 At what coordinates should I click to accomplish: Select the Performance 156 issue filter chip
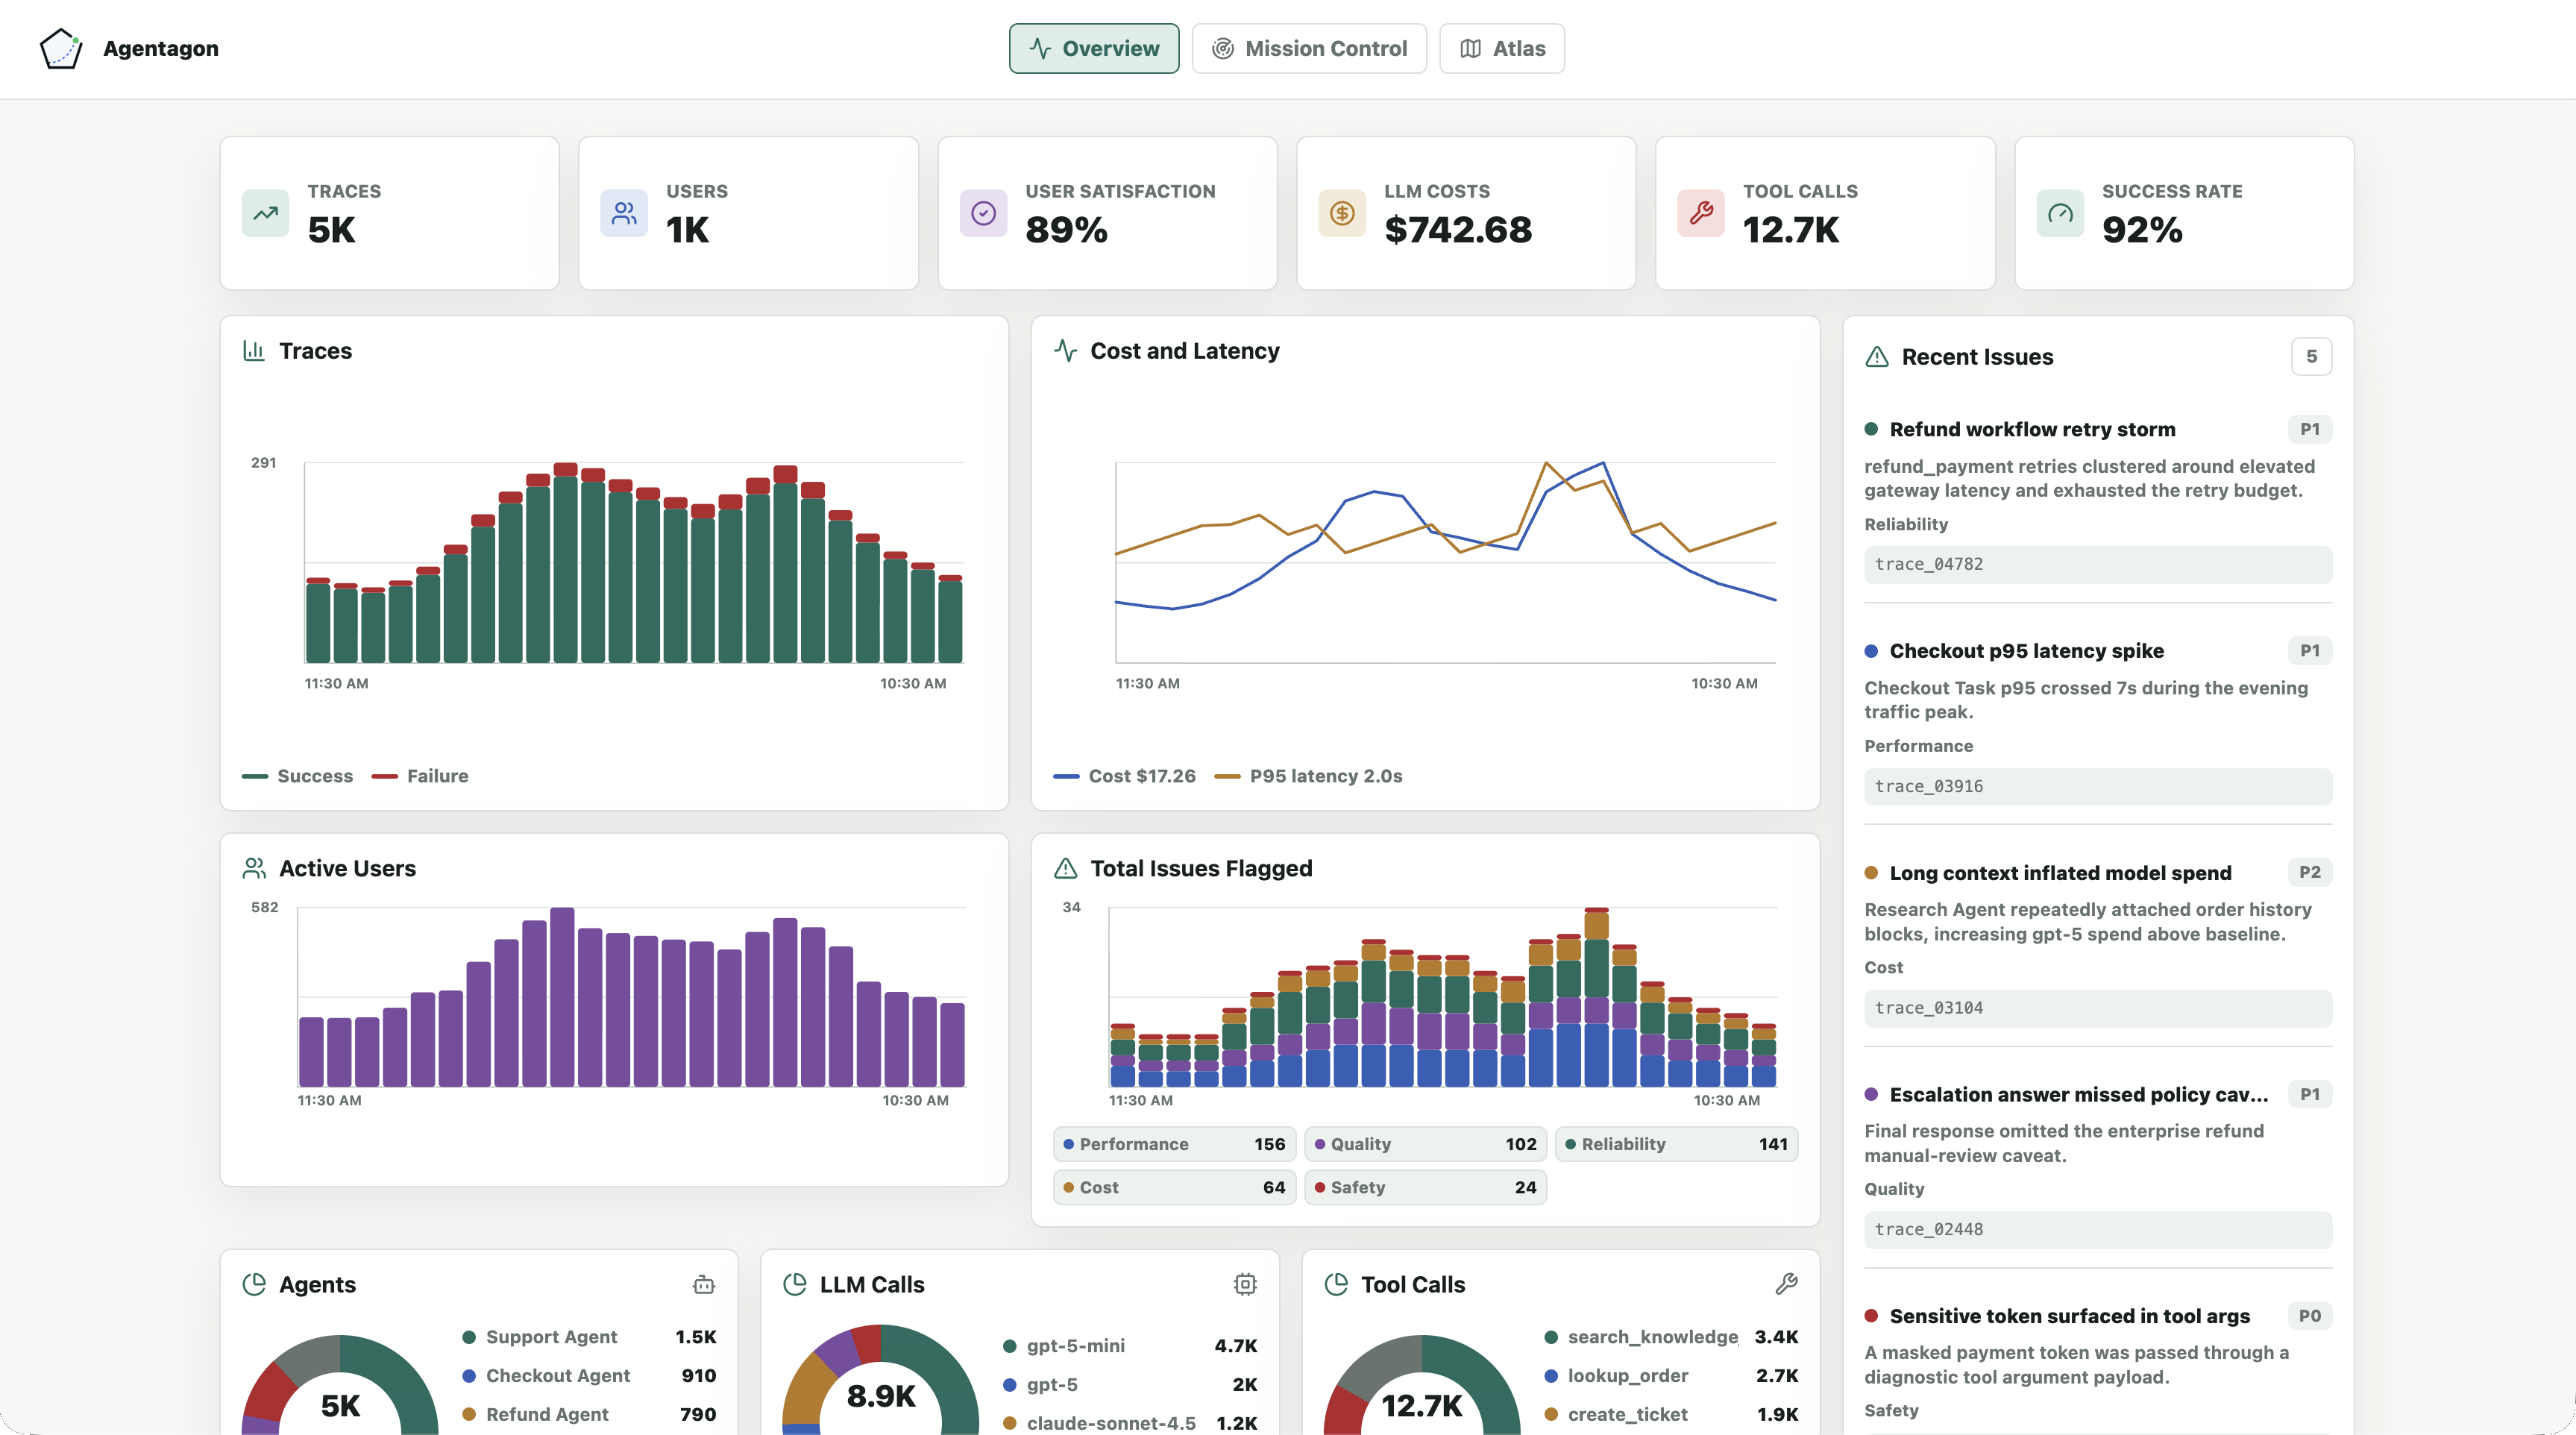pyautogui.click(x=1174, y=1144)
